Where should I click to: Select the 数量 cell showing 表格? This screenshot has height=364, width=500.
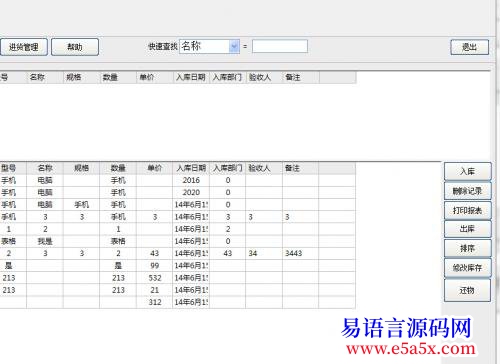coord(118,241)
